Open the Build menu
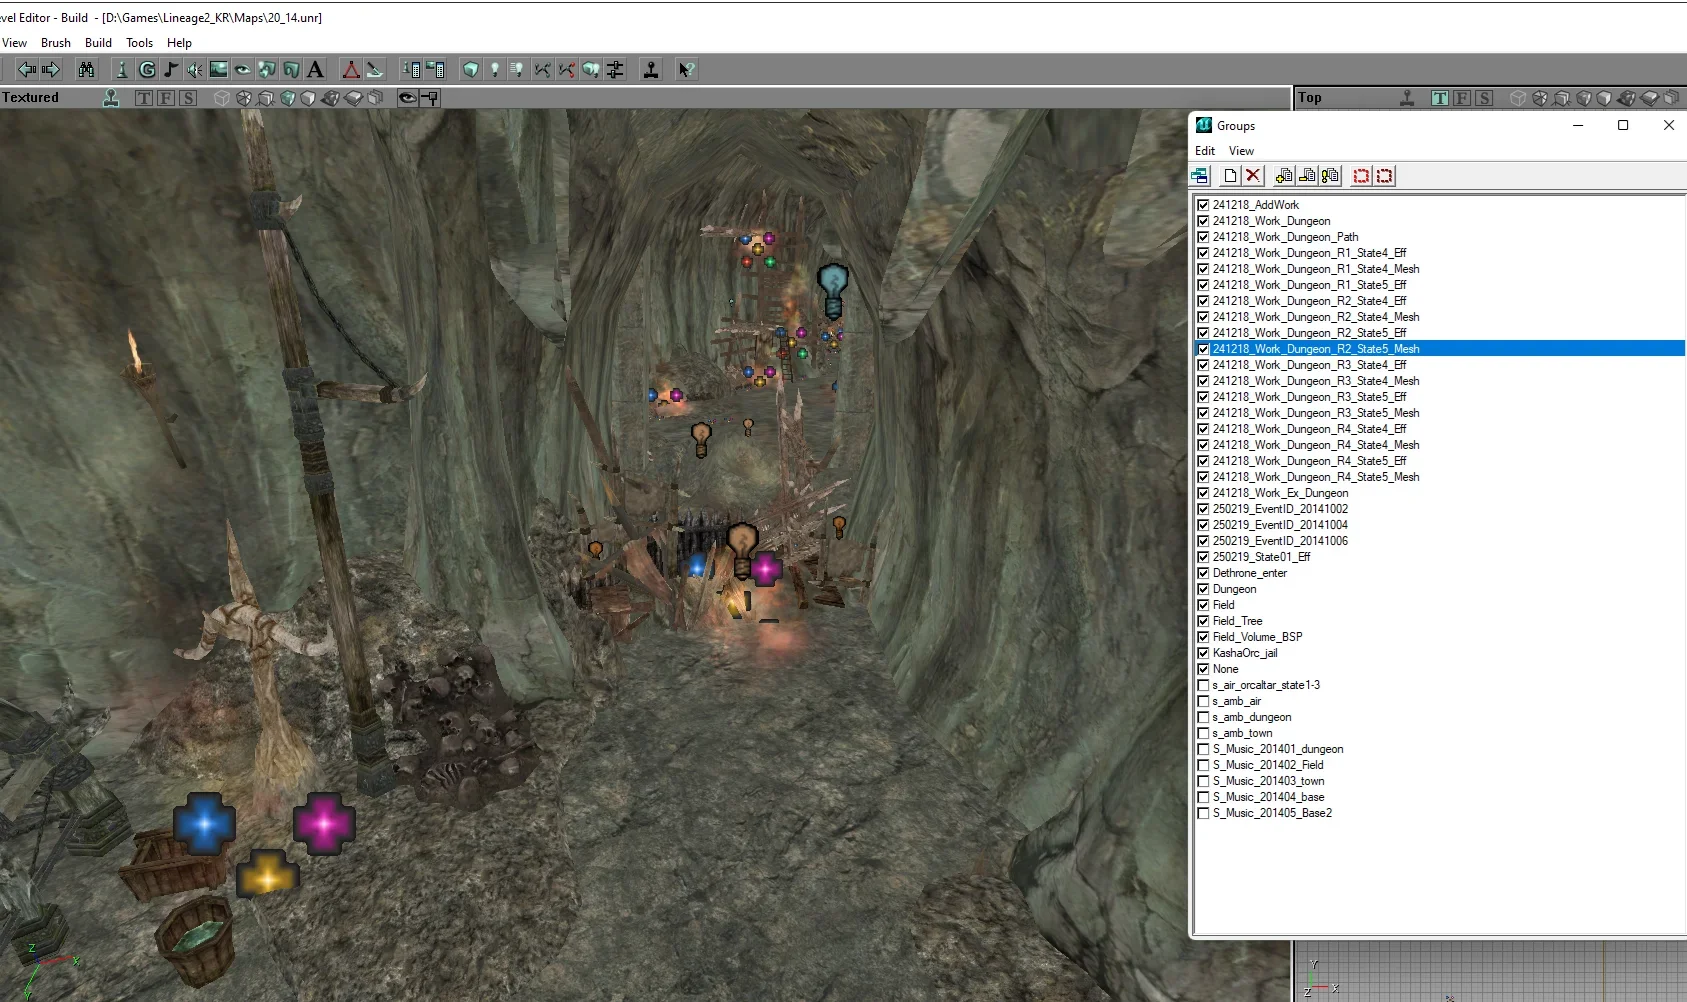1687x1002 pixels. [98, 43]
